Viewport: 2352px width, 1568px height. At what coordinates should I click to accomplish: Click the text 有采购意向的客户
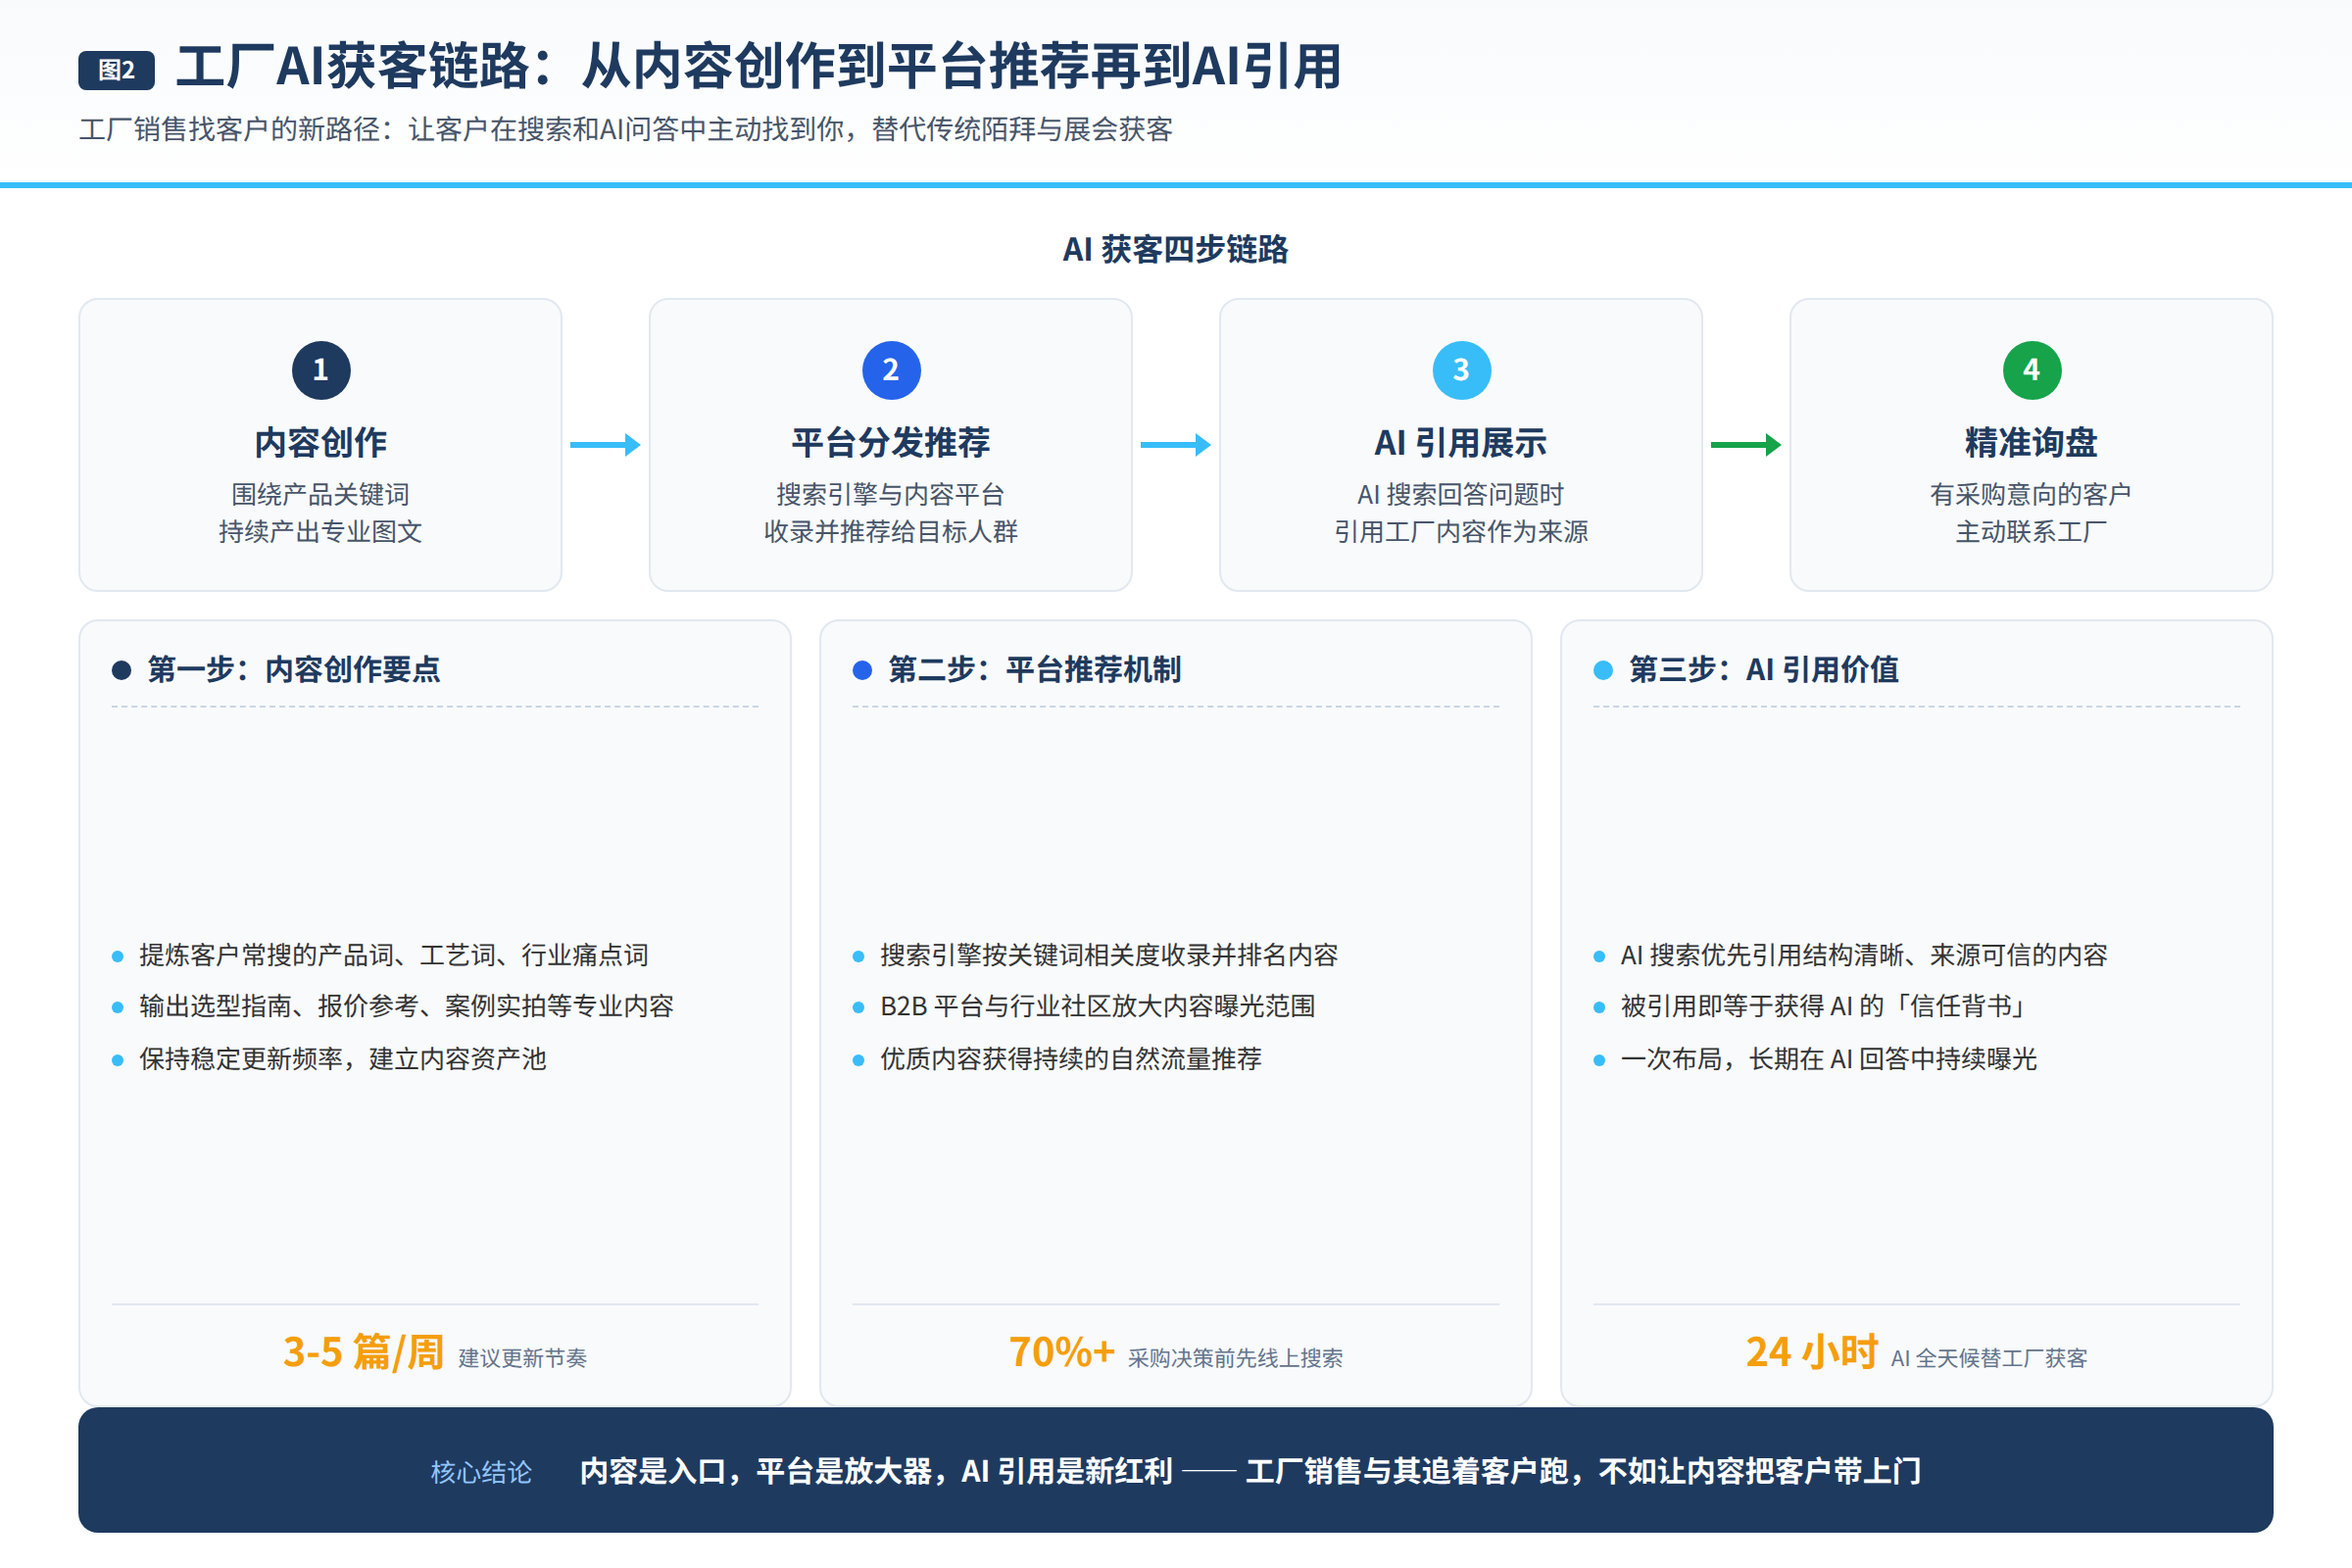tap(2031, 494)
